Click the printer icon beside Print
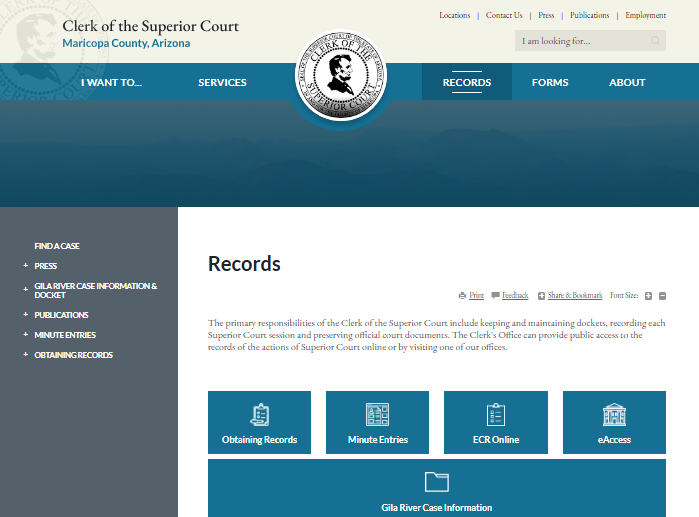The width and height of the screenshot is (699, 517). click(462, 296)
